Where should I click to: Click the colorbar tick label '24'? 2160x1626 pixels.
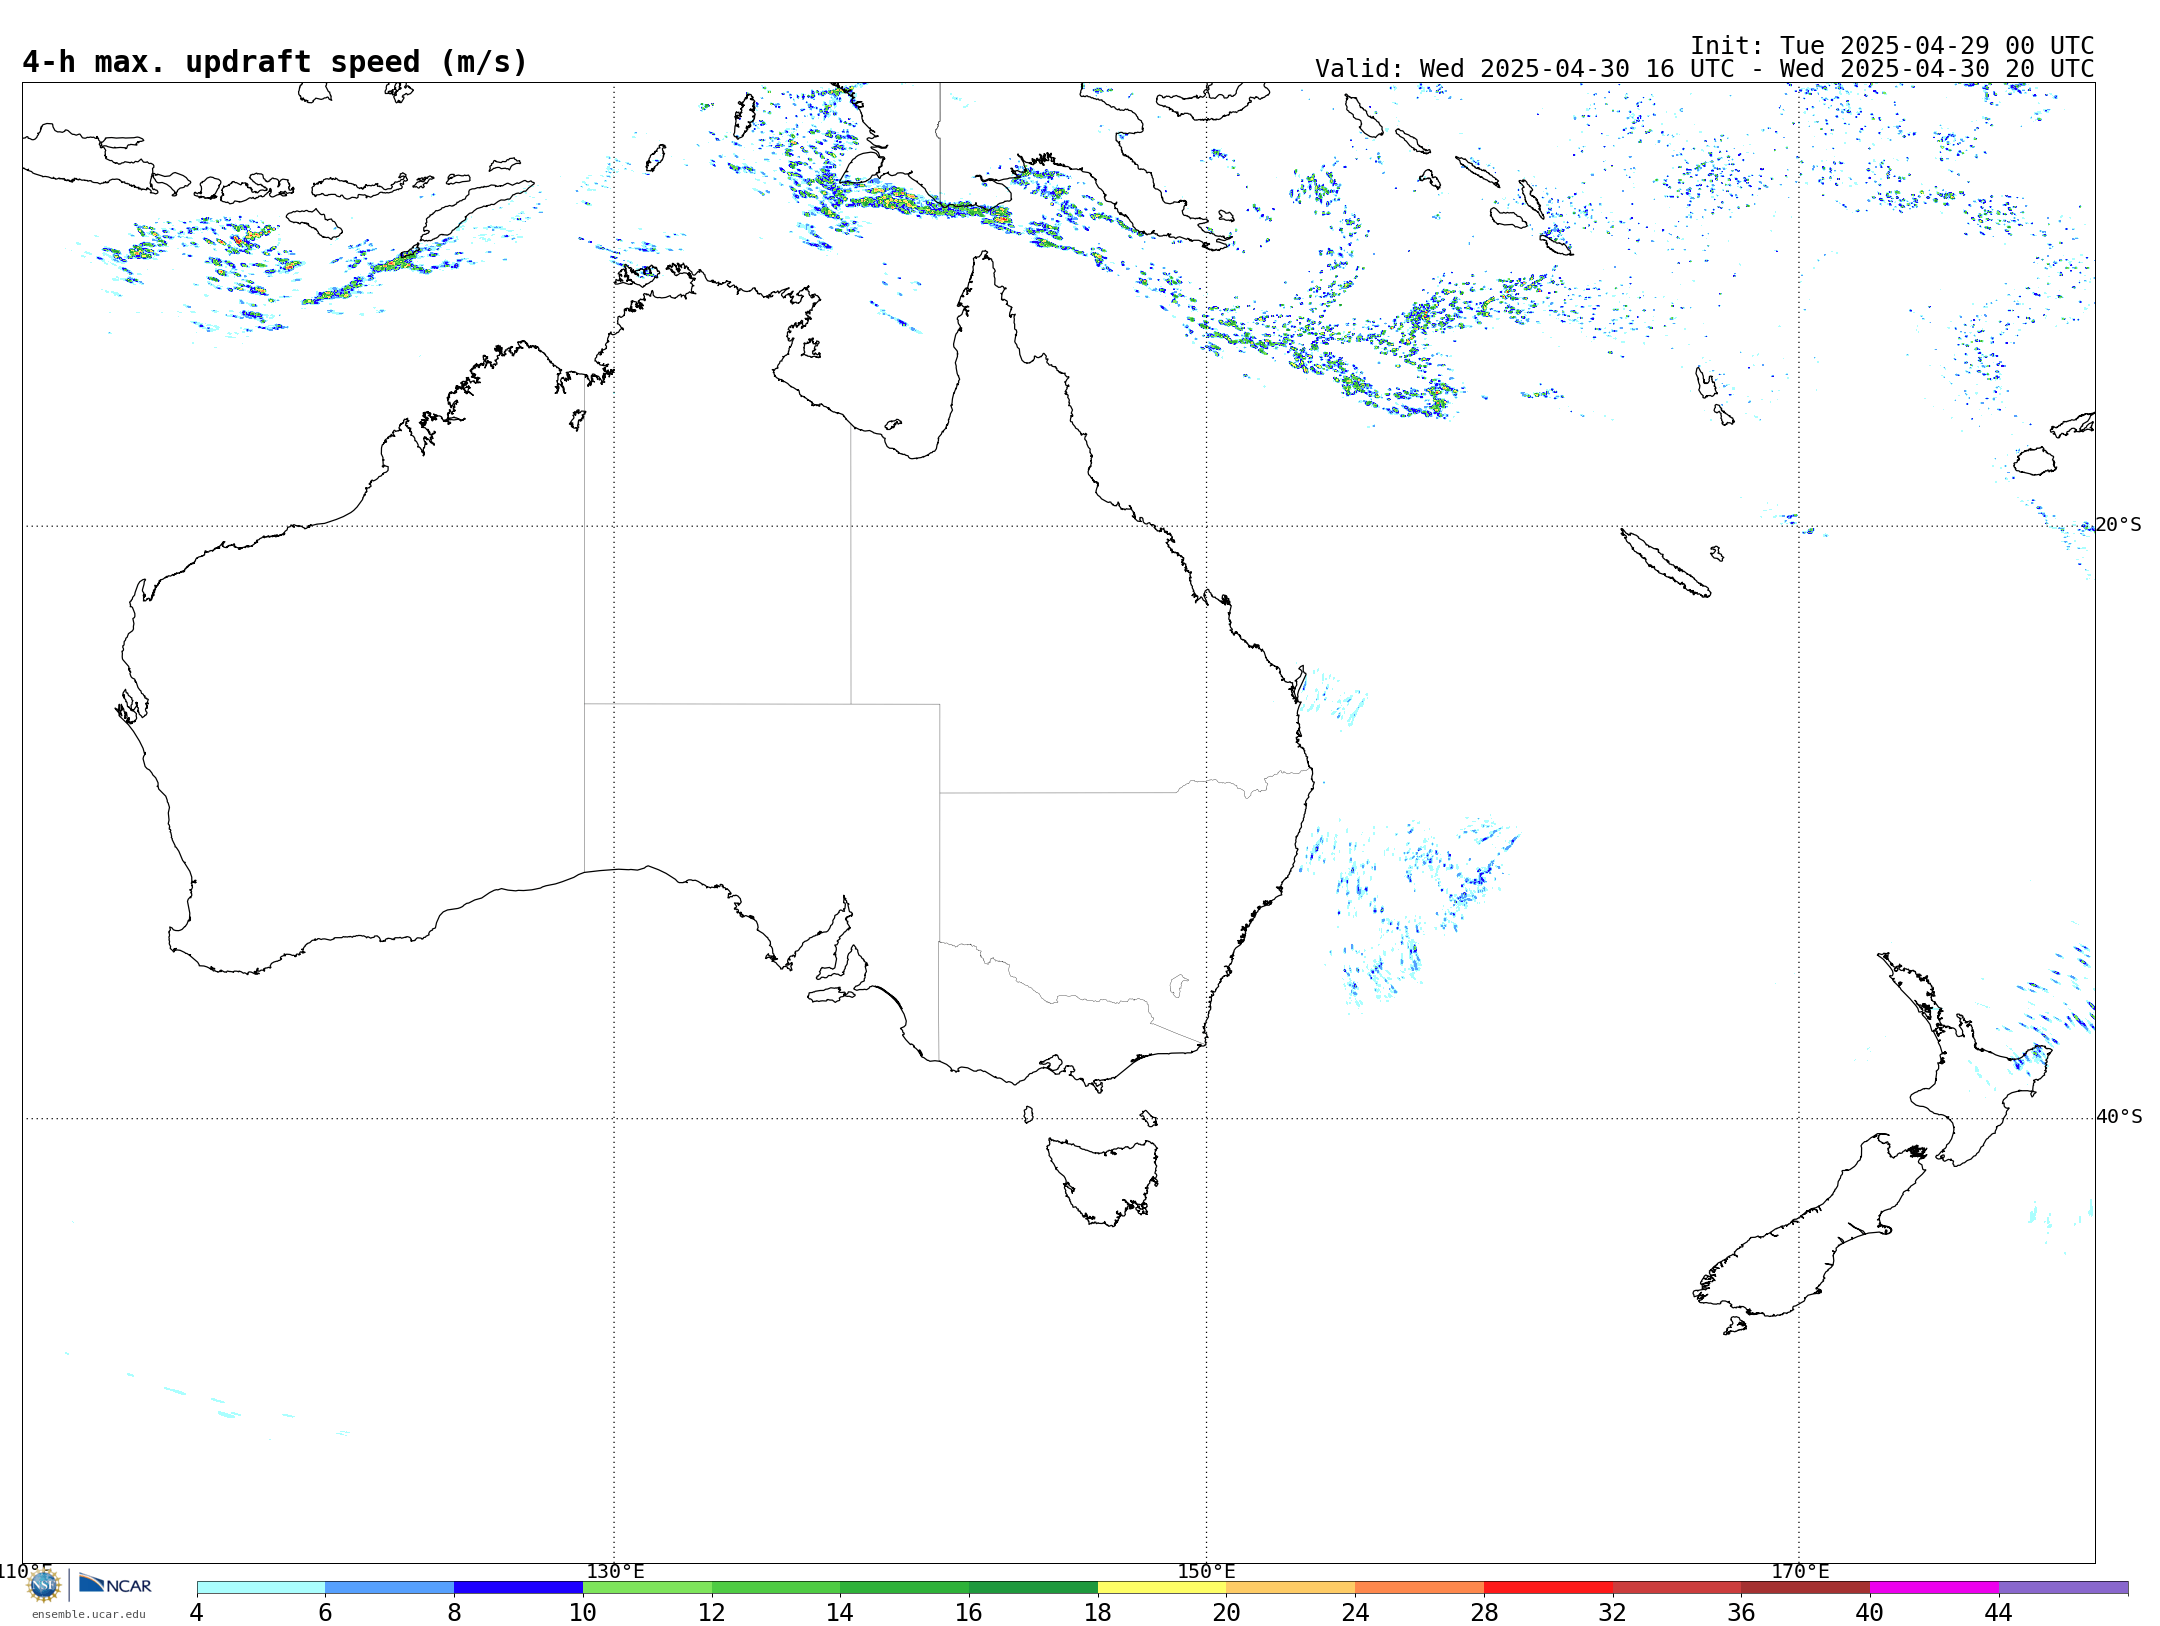tap(1355, 1612)
